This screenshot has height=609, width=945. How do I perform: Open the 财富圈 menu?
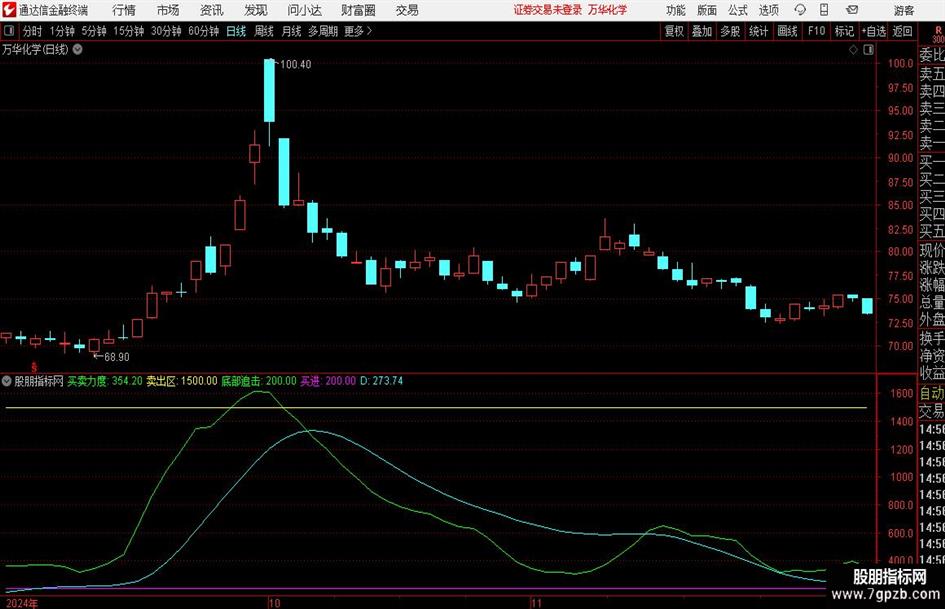click(358, 10)
